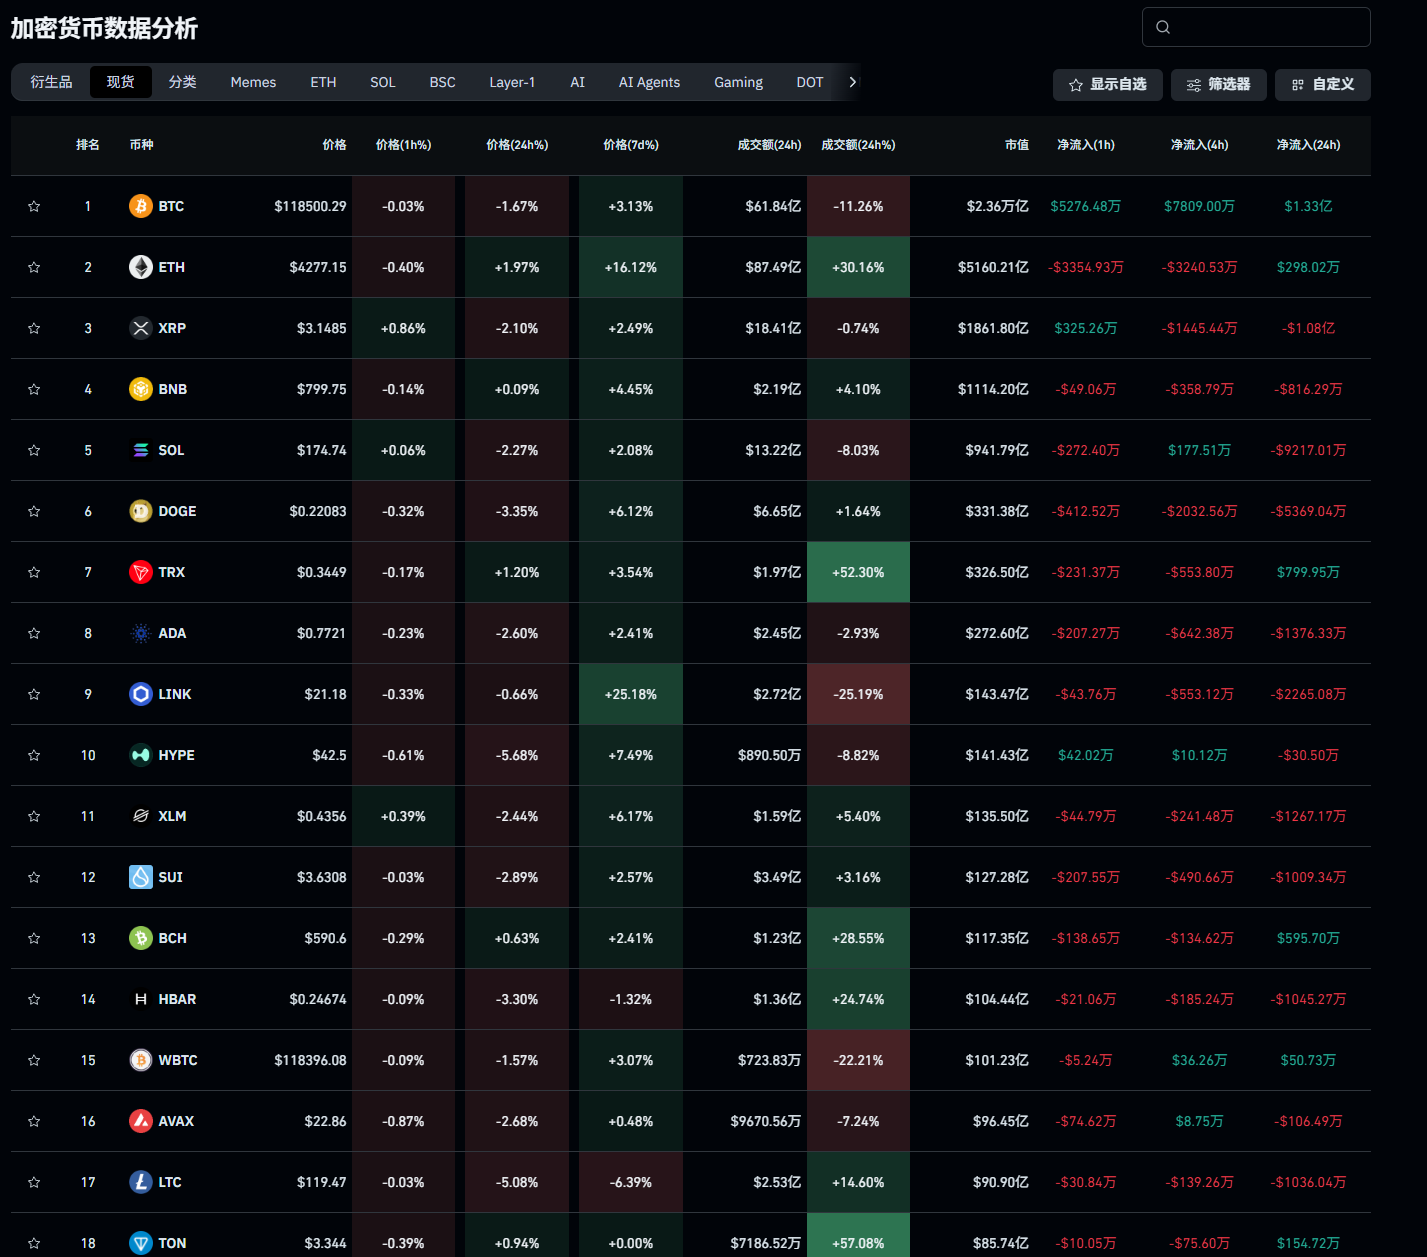This screenshot has height=1257, width=1427.
Task: Click TRX's +52.30% volume change cell
Action: 858,572
